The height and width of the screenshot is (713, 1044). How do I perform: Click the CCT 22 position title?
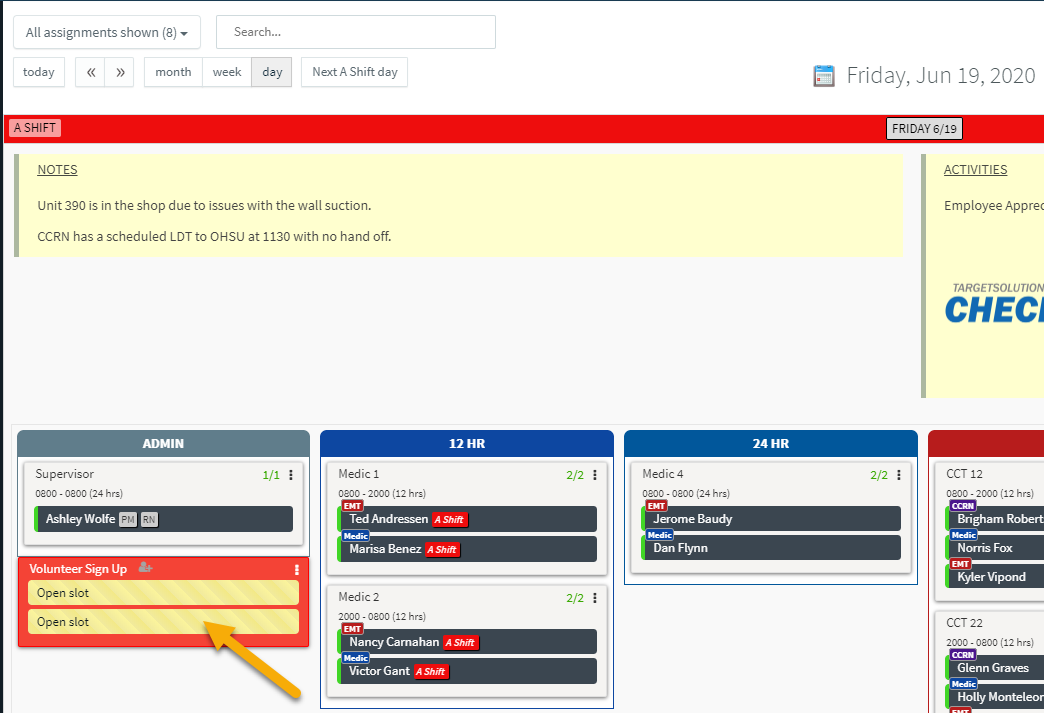[964, 623]
